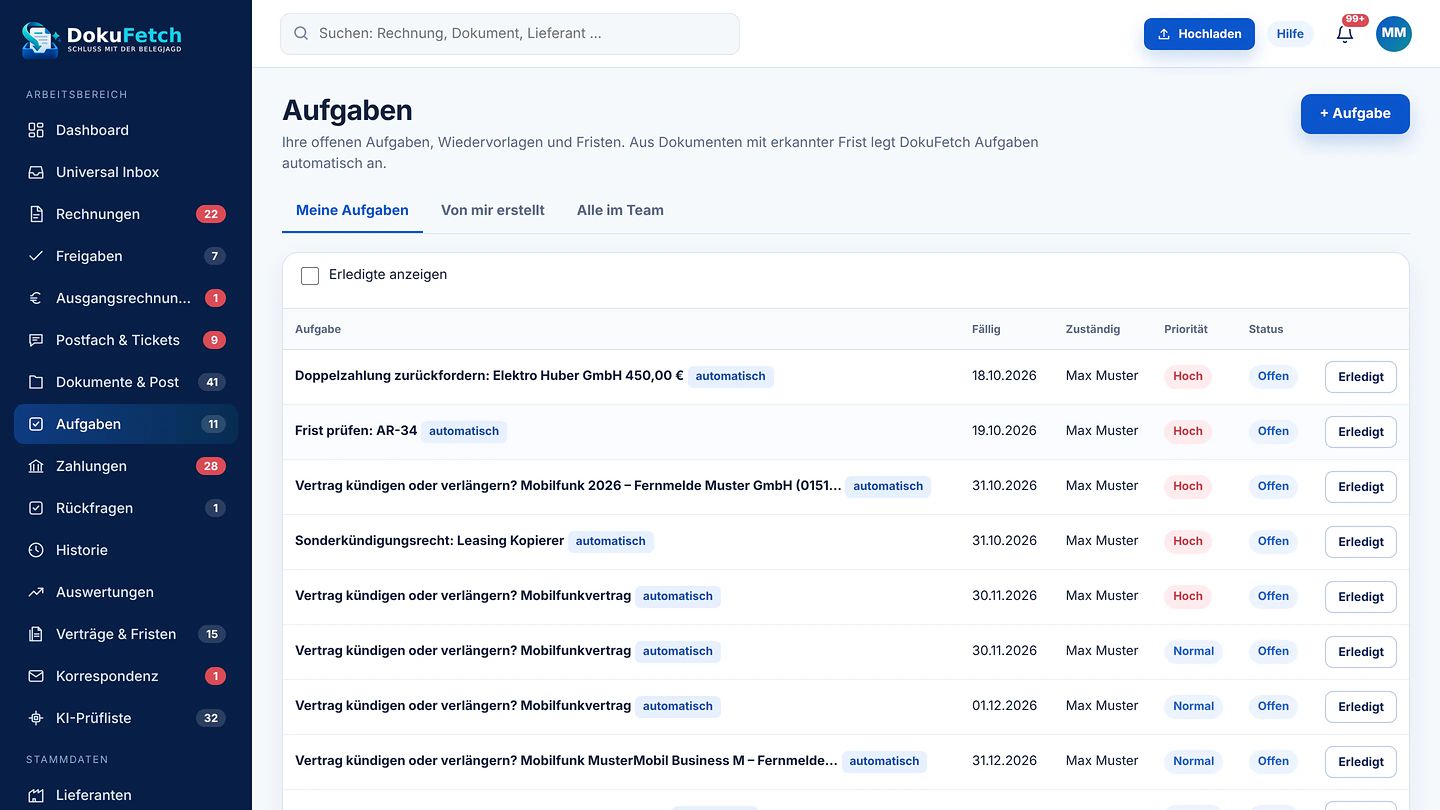Click the due date 18.10.2026
This screenshot has width=1440, height=810.
[x=1004, y=376]
